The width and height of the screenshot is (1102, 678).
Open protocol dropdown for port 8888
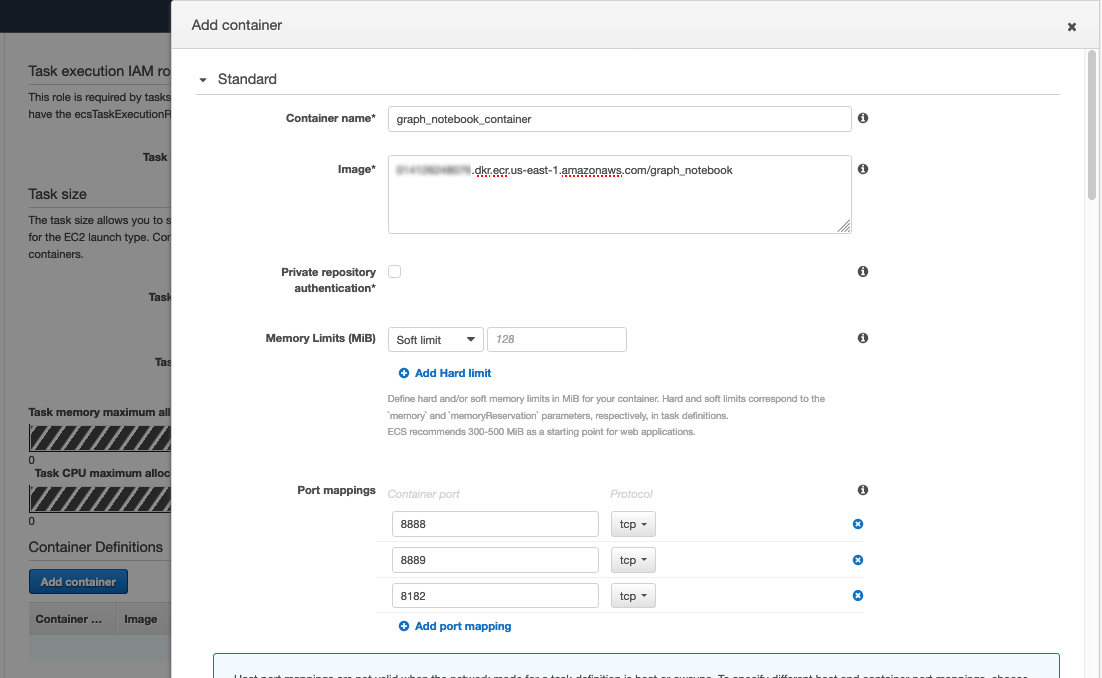click(x=633, y=524)
